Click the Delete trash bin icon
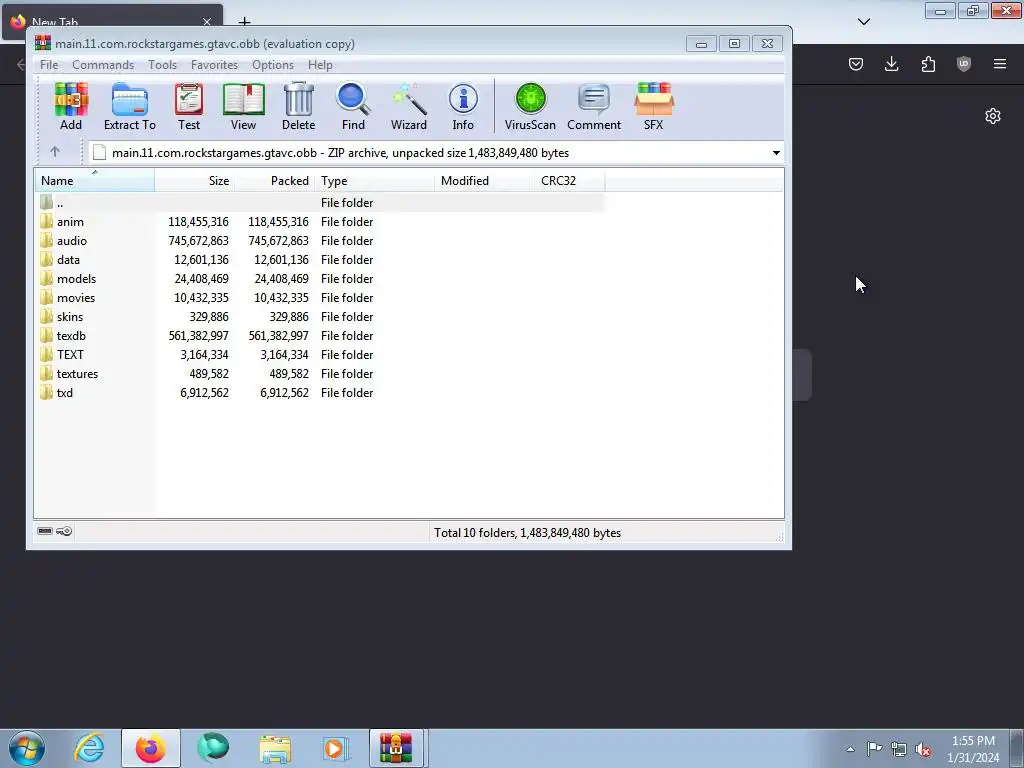Screen dimensions: 1024x768 click(298, 106)
